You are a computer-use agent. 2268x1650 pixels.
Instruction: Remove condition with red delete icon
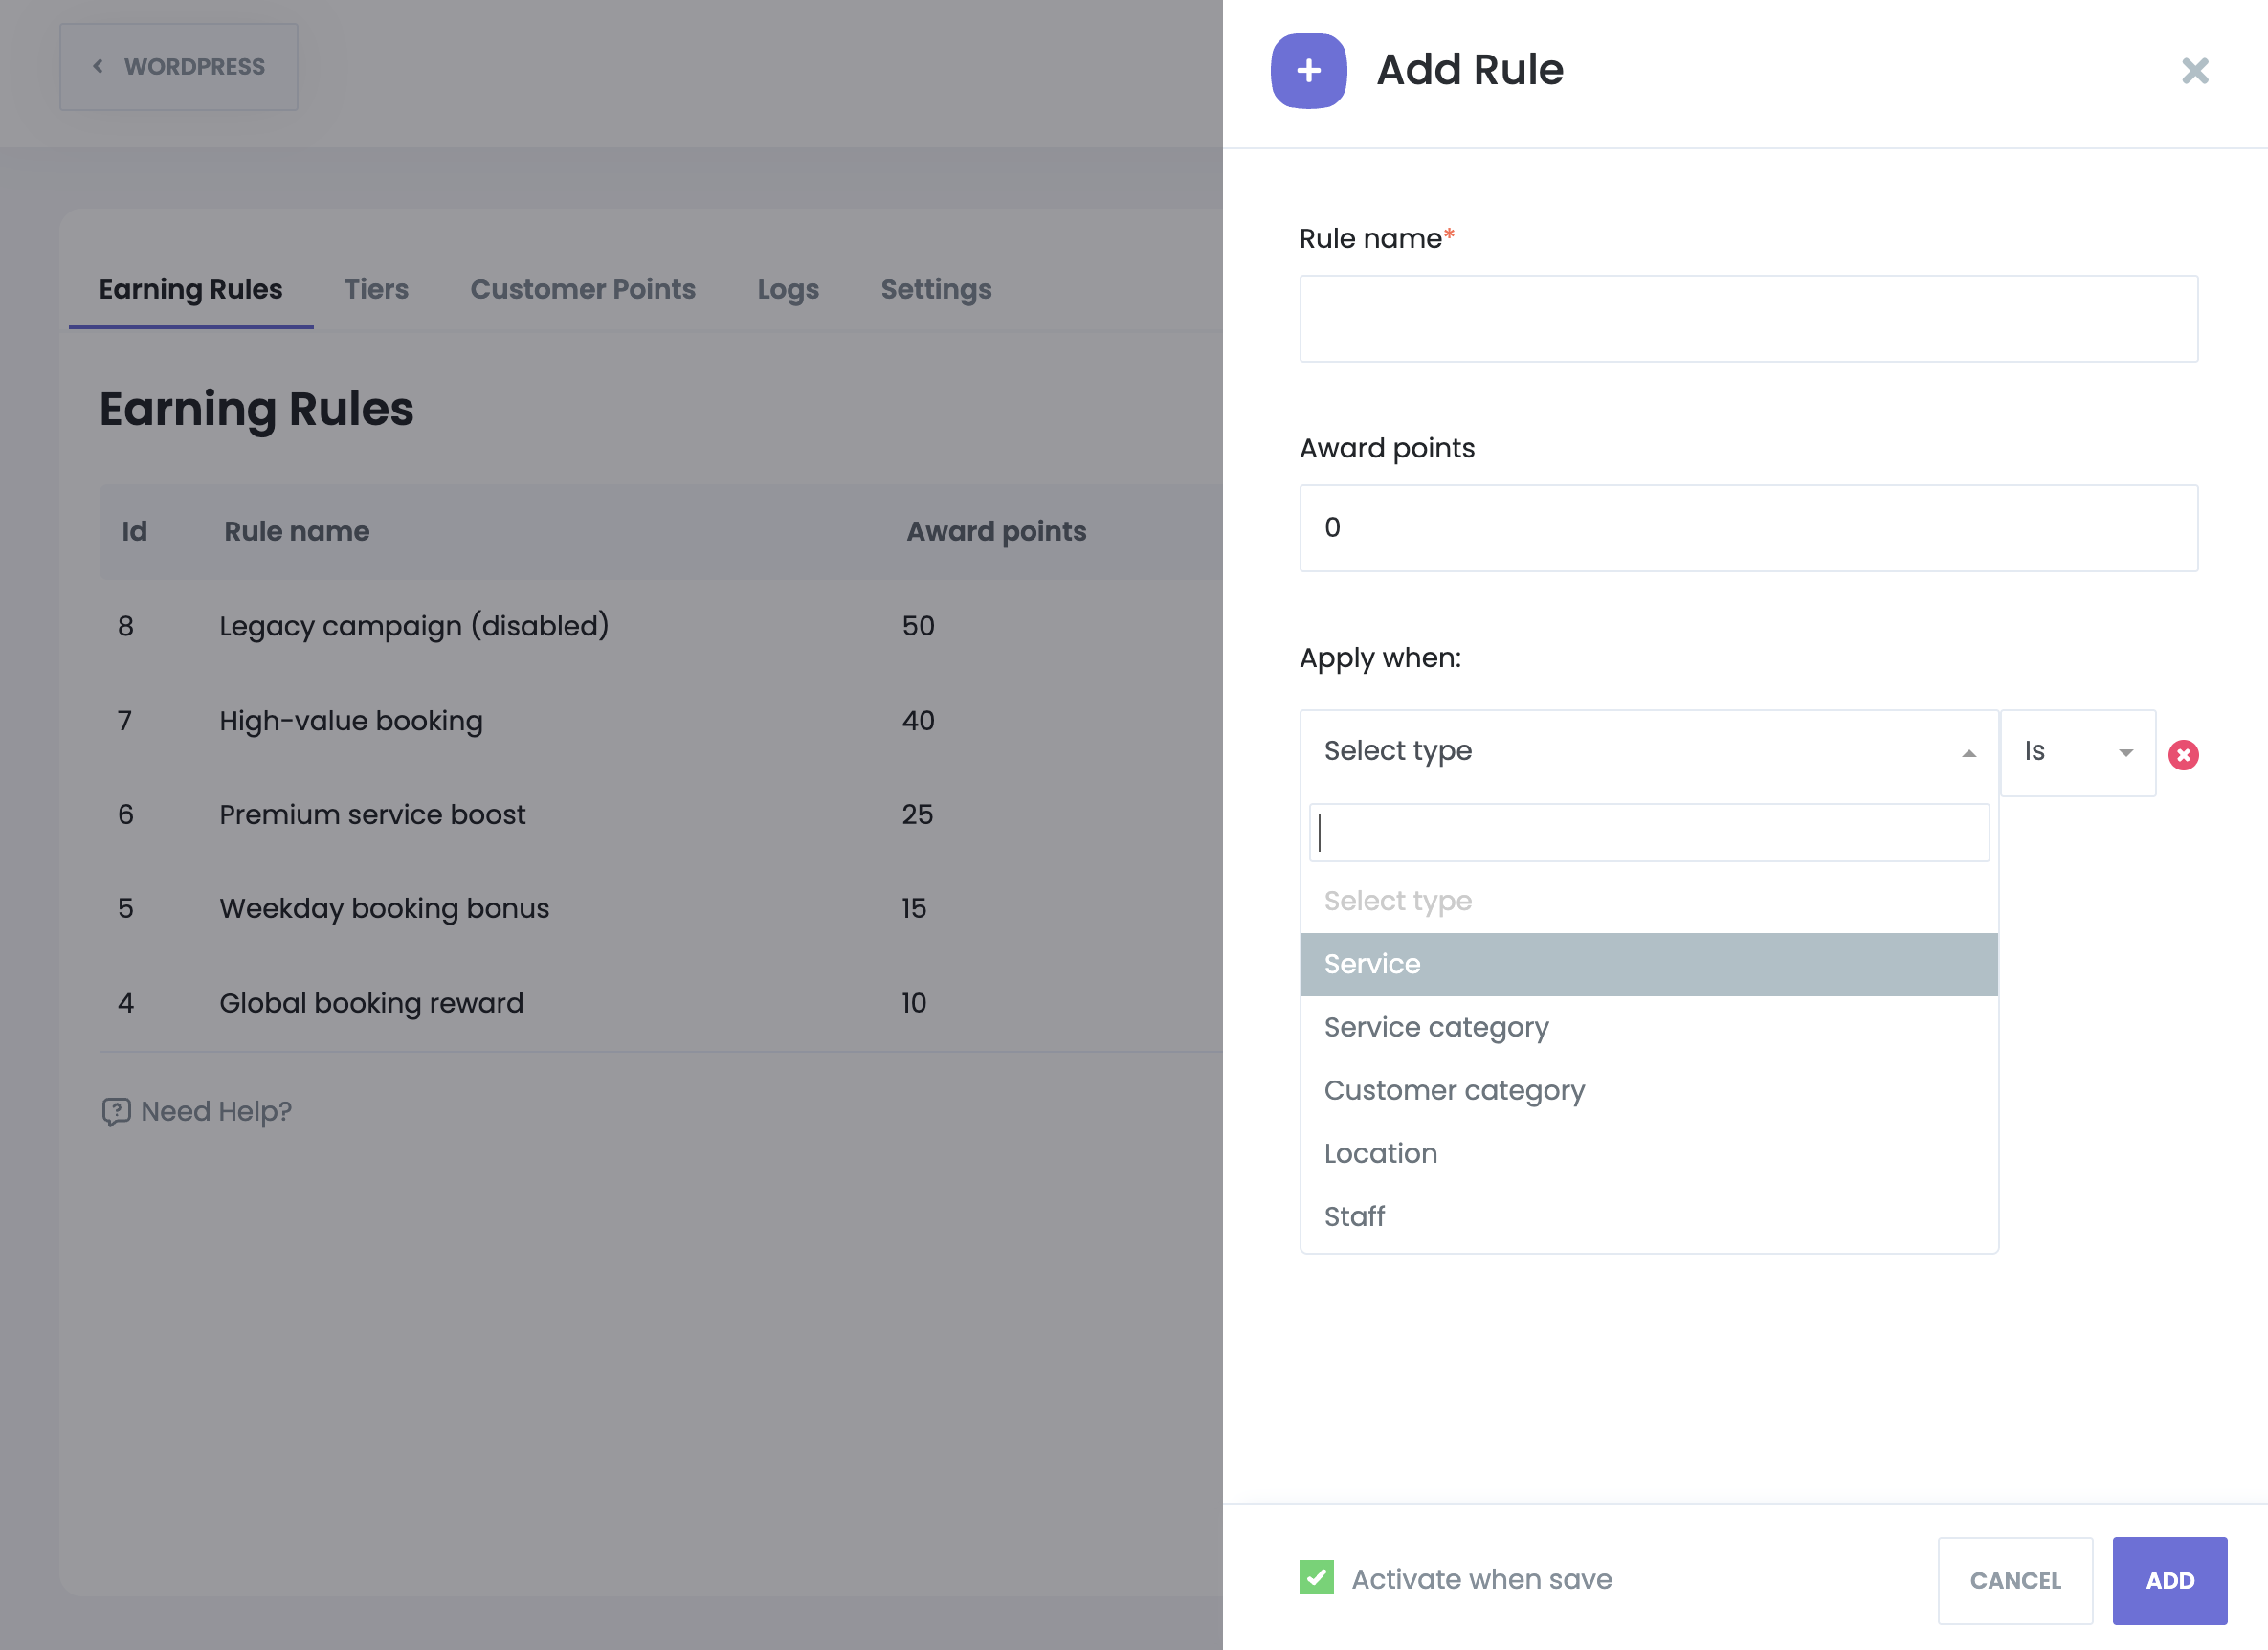2183,755
